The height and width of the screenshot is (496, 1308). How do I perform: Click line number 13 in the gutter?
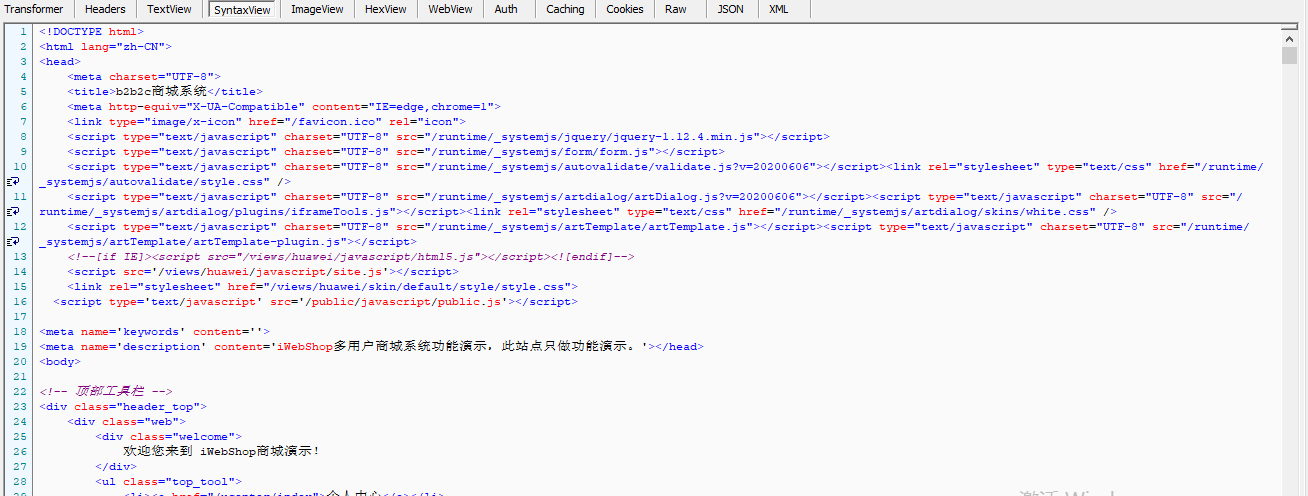tap(20, 257)
